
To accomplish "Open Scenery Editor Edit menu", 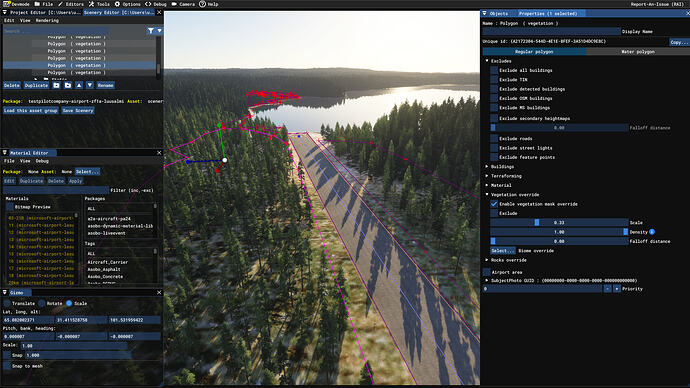I will [x=9, y=20].
